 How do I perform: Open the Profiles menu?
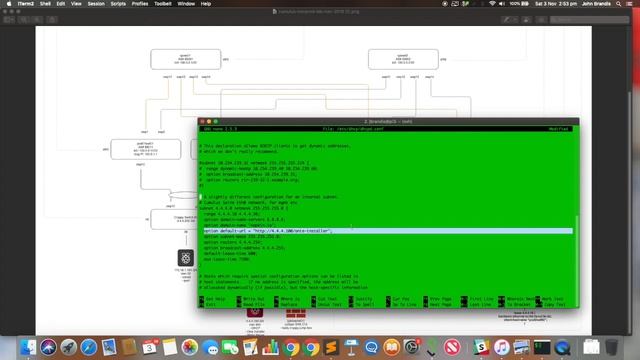tap(140, 4)
